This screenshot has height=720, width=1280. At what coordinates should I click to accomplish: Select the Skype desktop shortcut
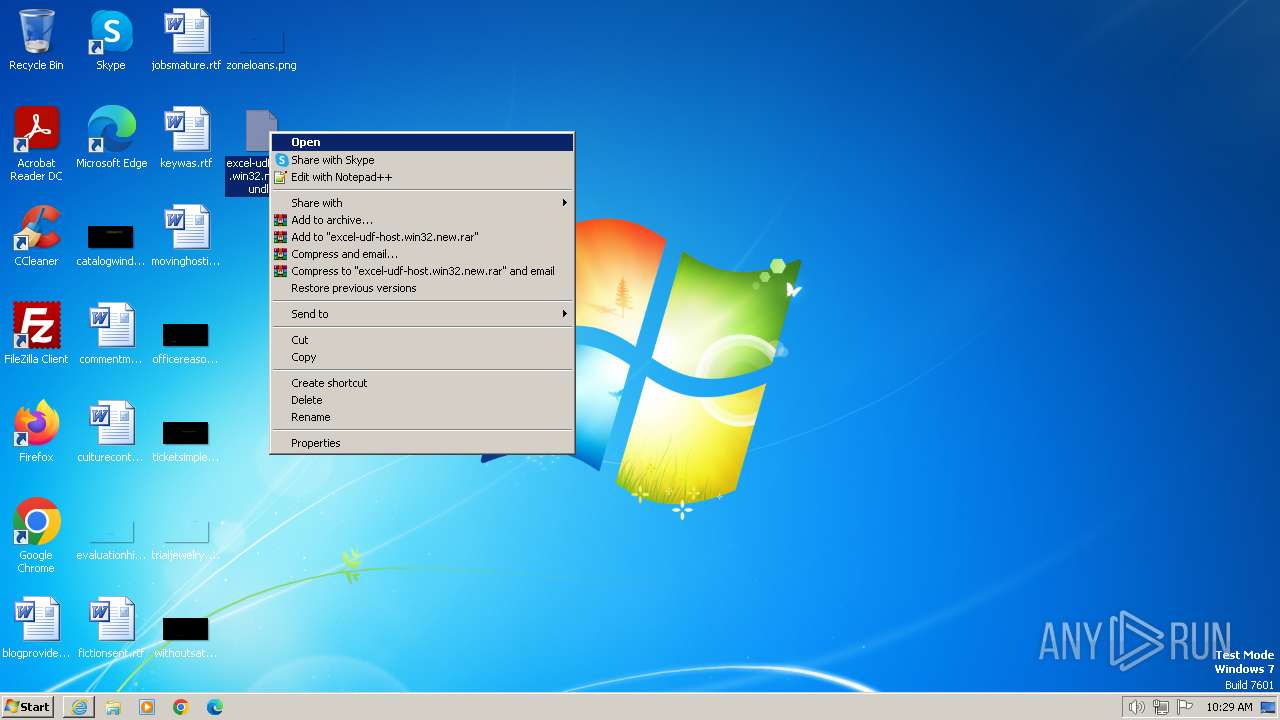tap(111, 40)
